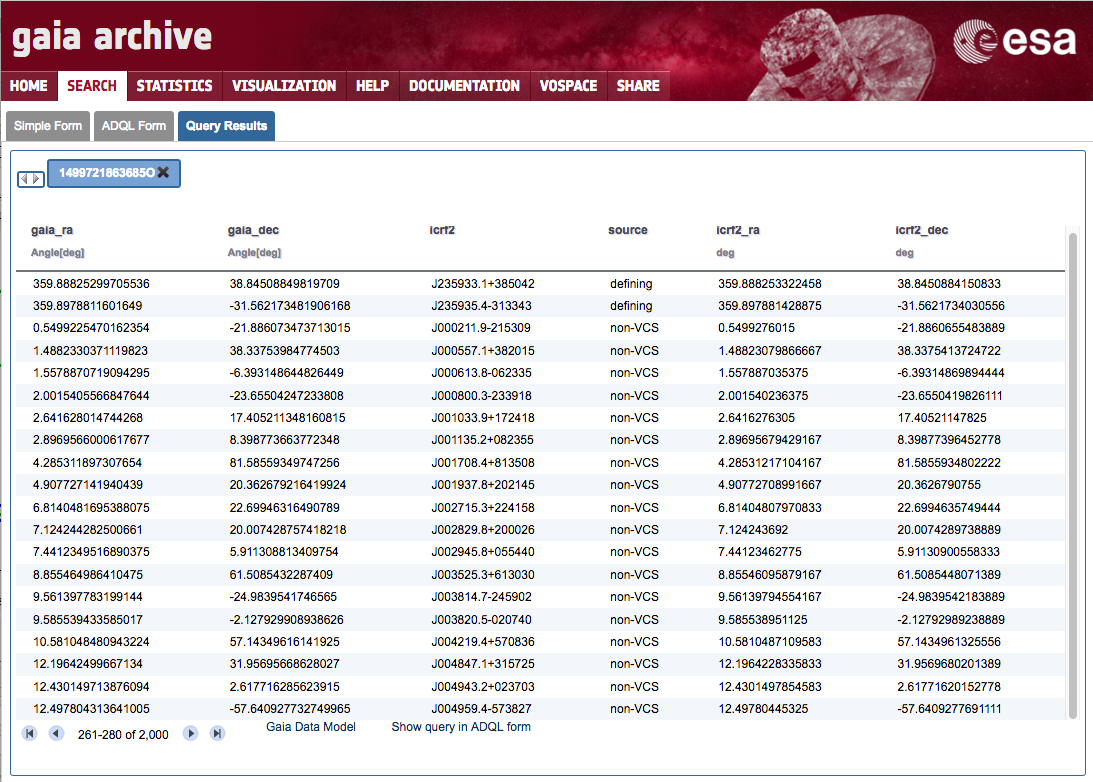Click the gaia archive title logo

(x=112, y=37)
